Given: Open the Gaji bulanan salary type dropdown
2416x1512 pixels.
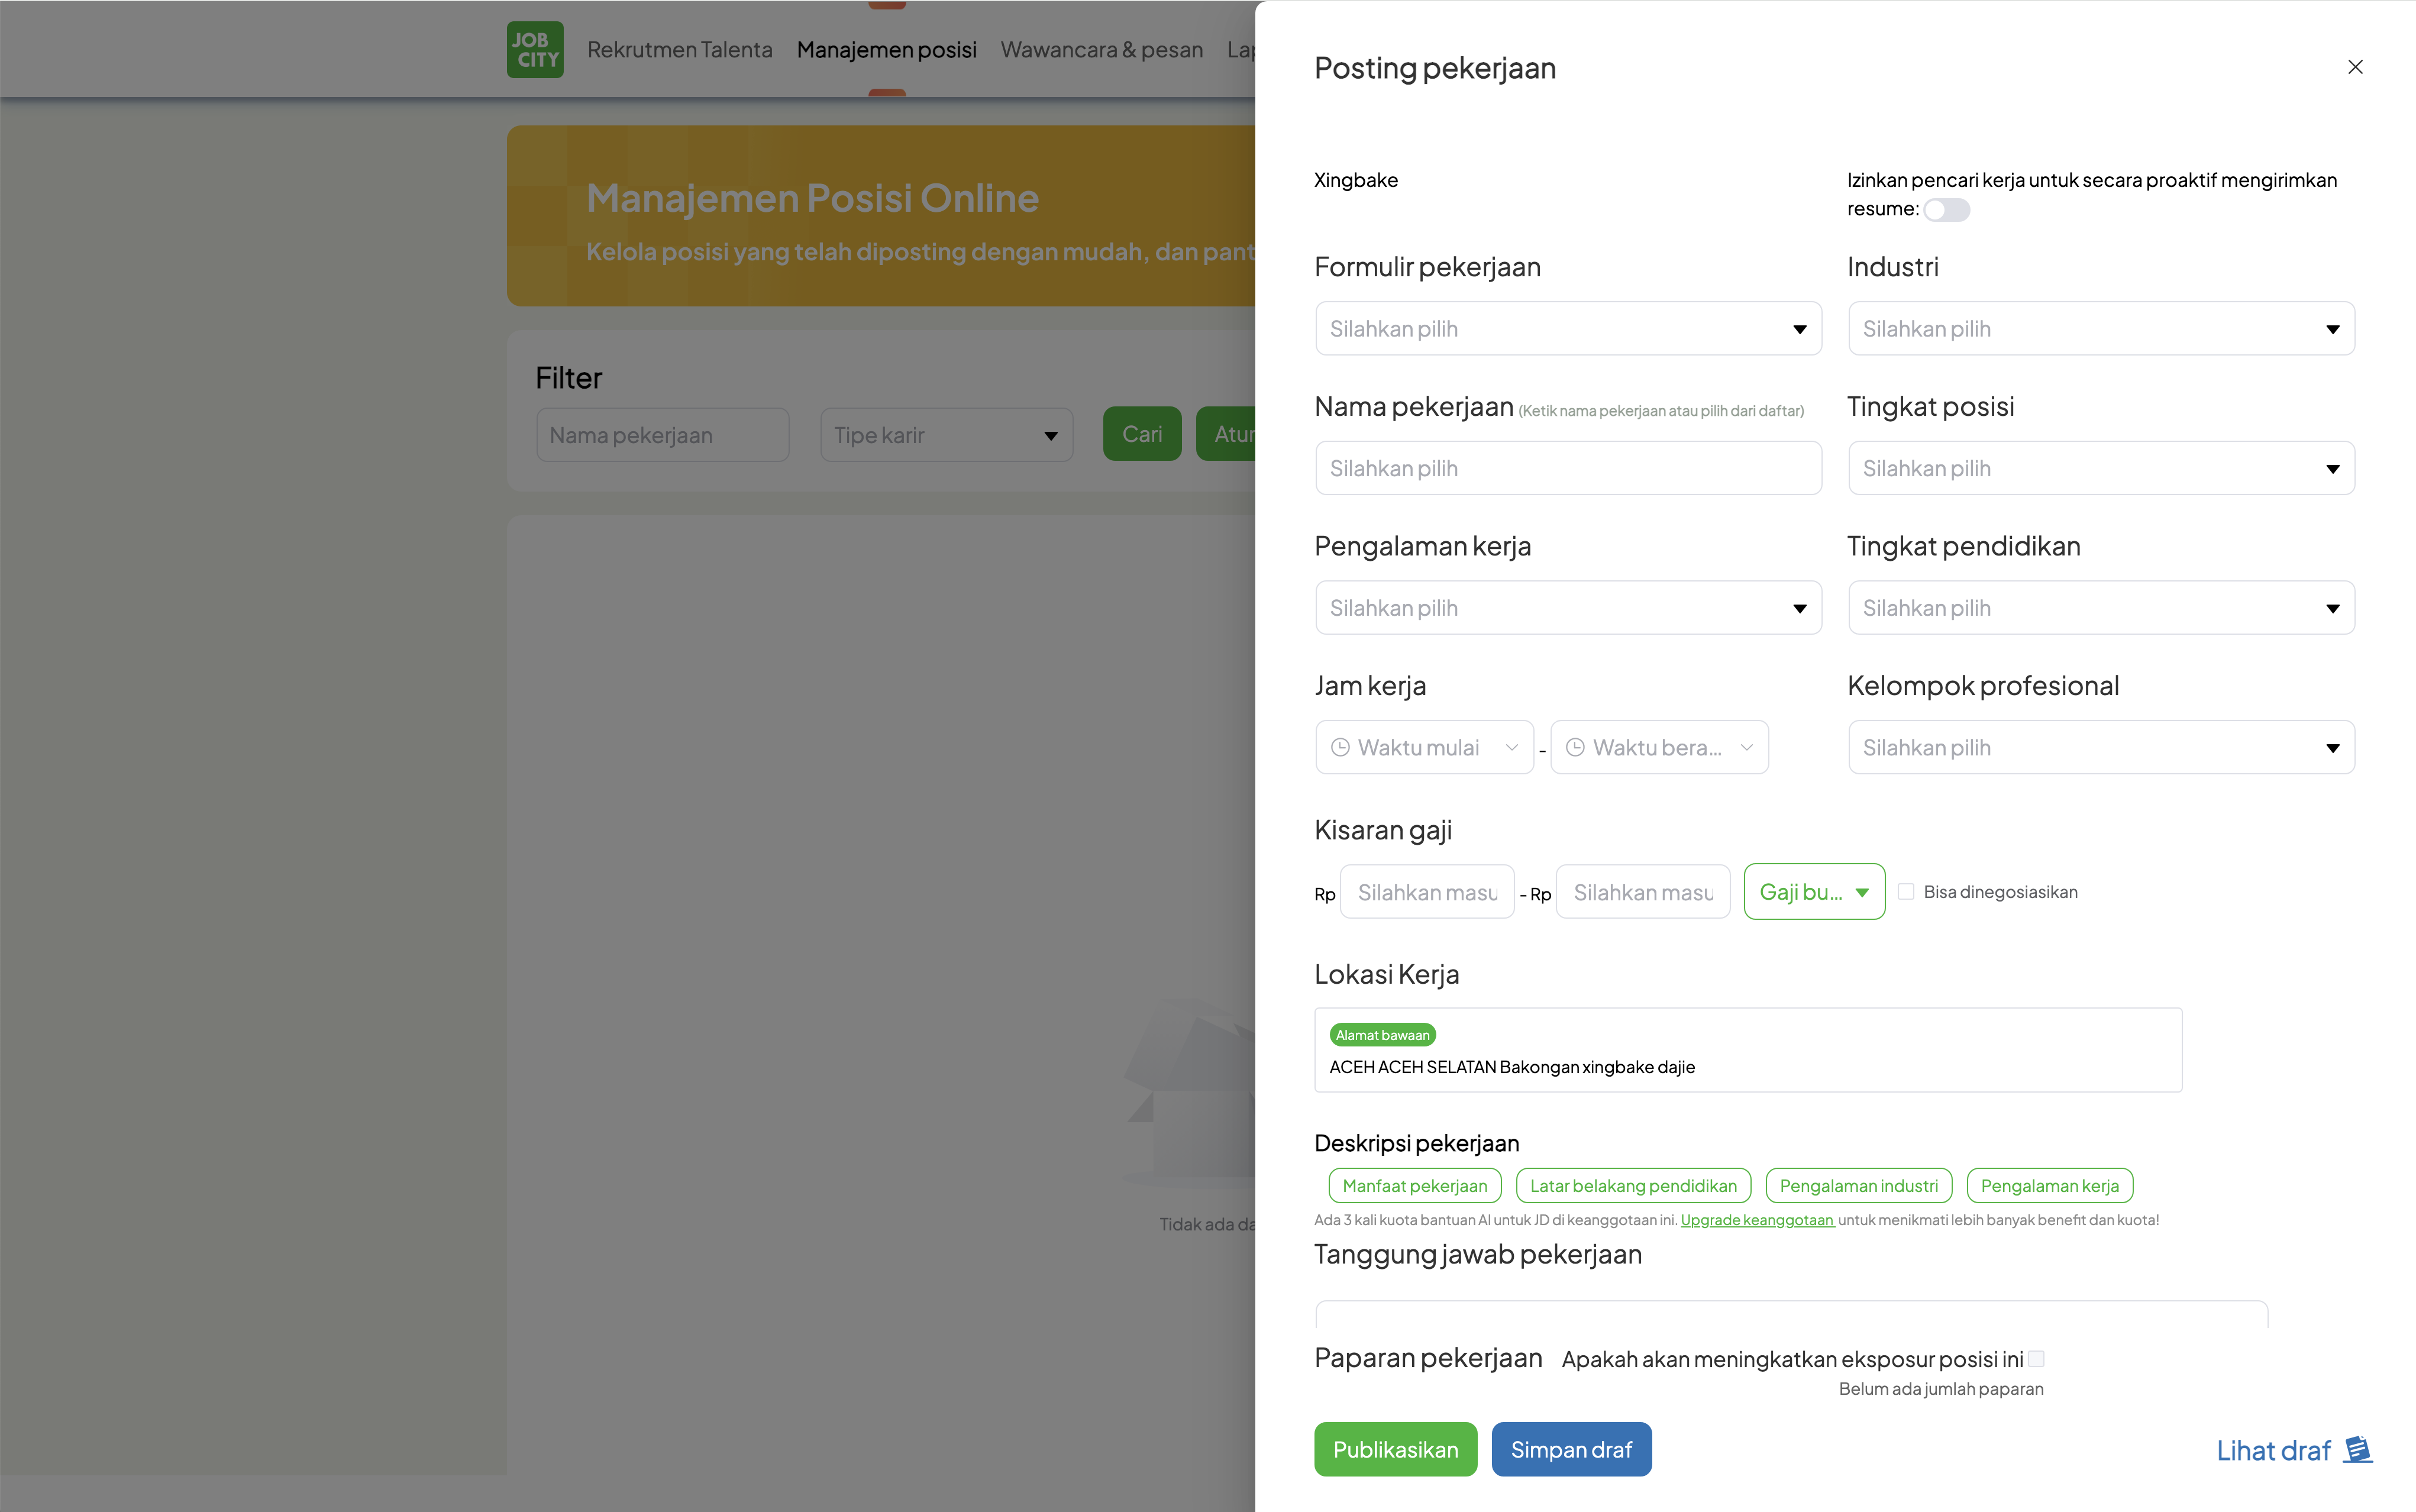Looking at the screenshot, I should (x=1814, y=891).
